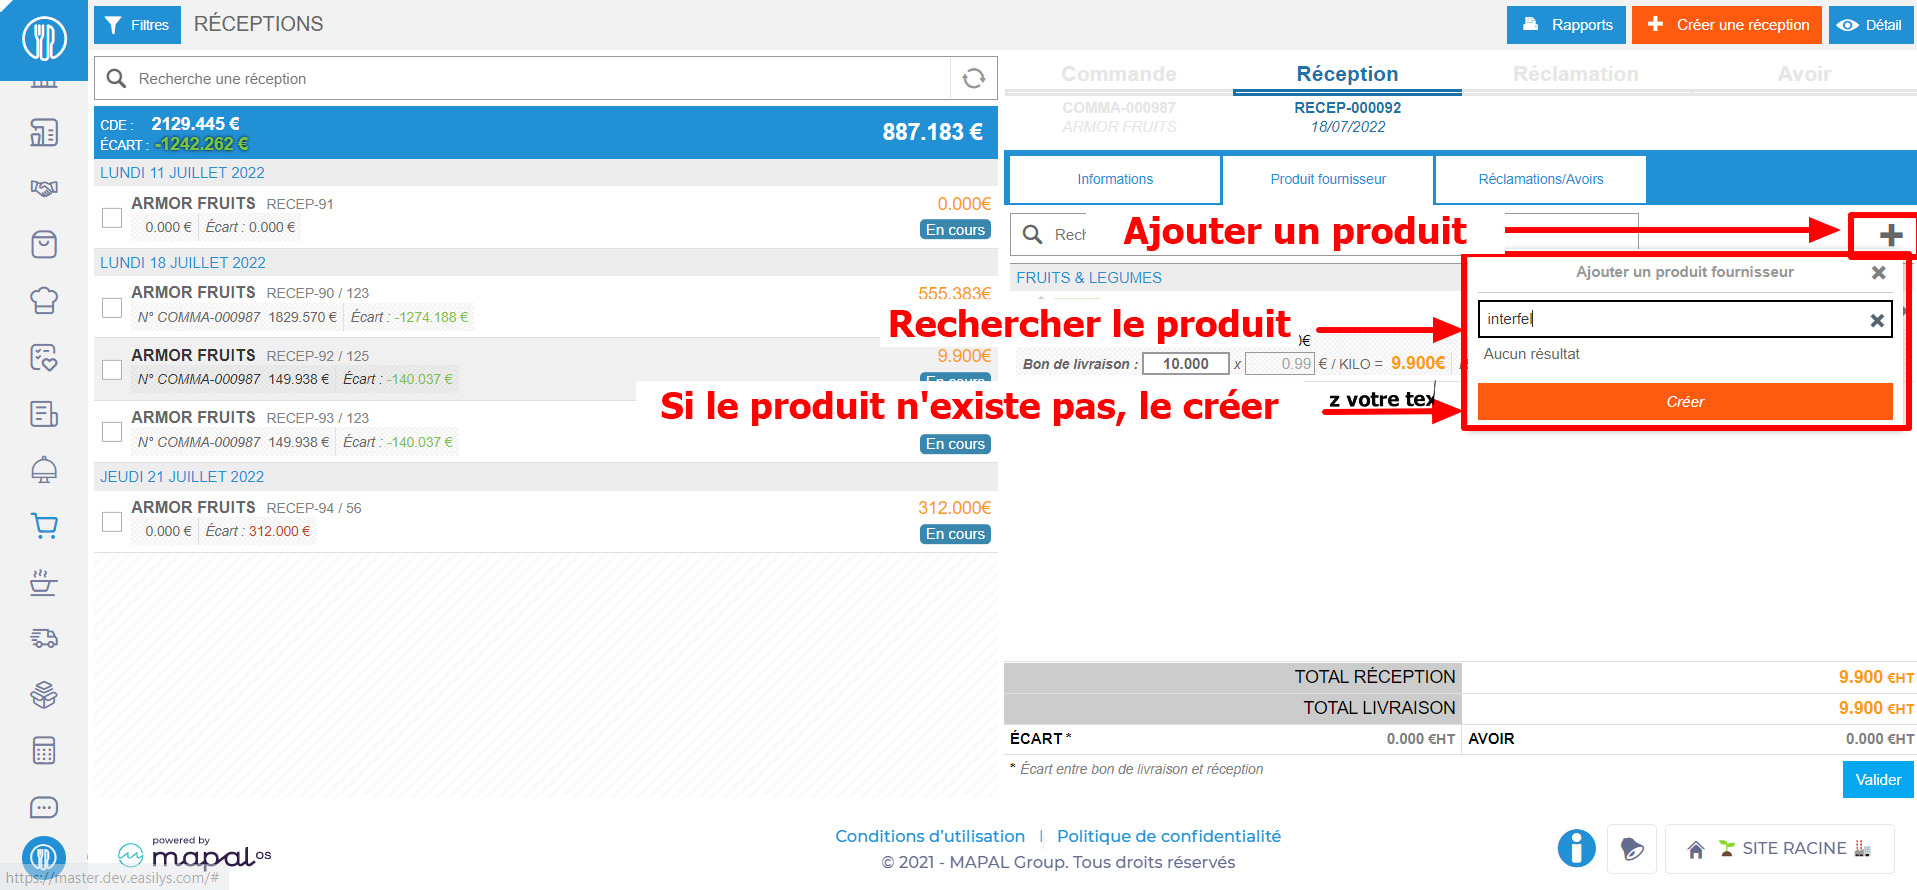
Task: Click the En cours status of RECEP-91
Action: [955, 230]
